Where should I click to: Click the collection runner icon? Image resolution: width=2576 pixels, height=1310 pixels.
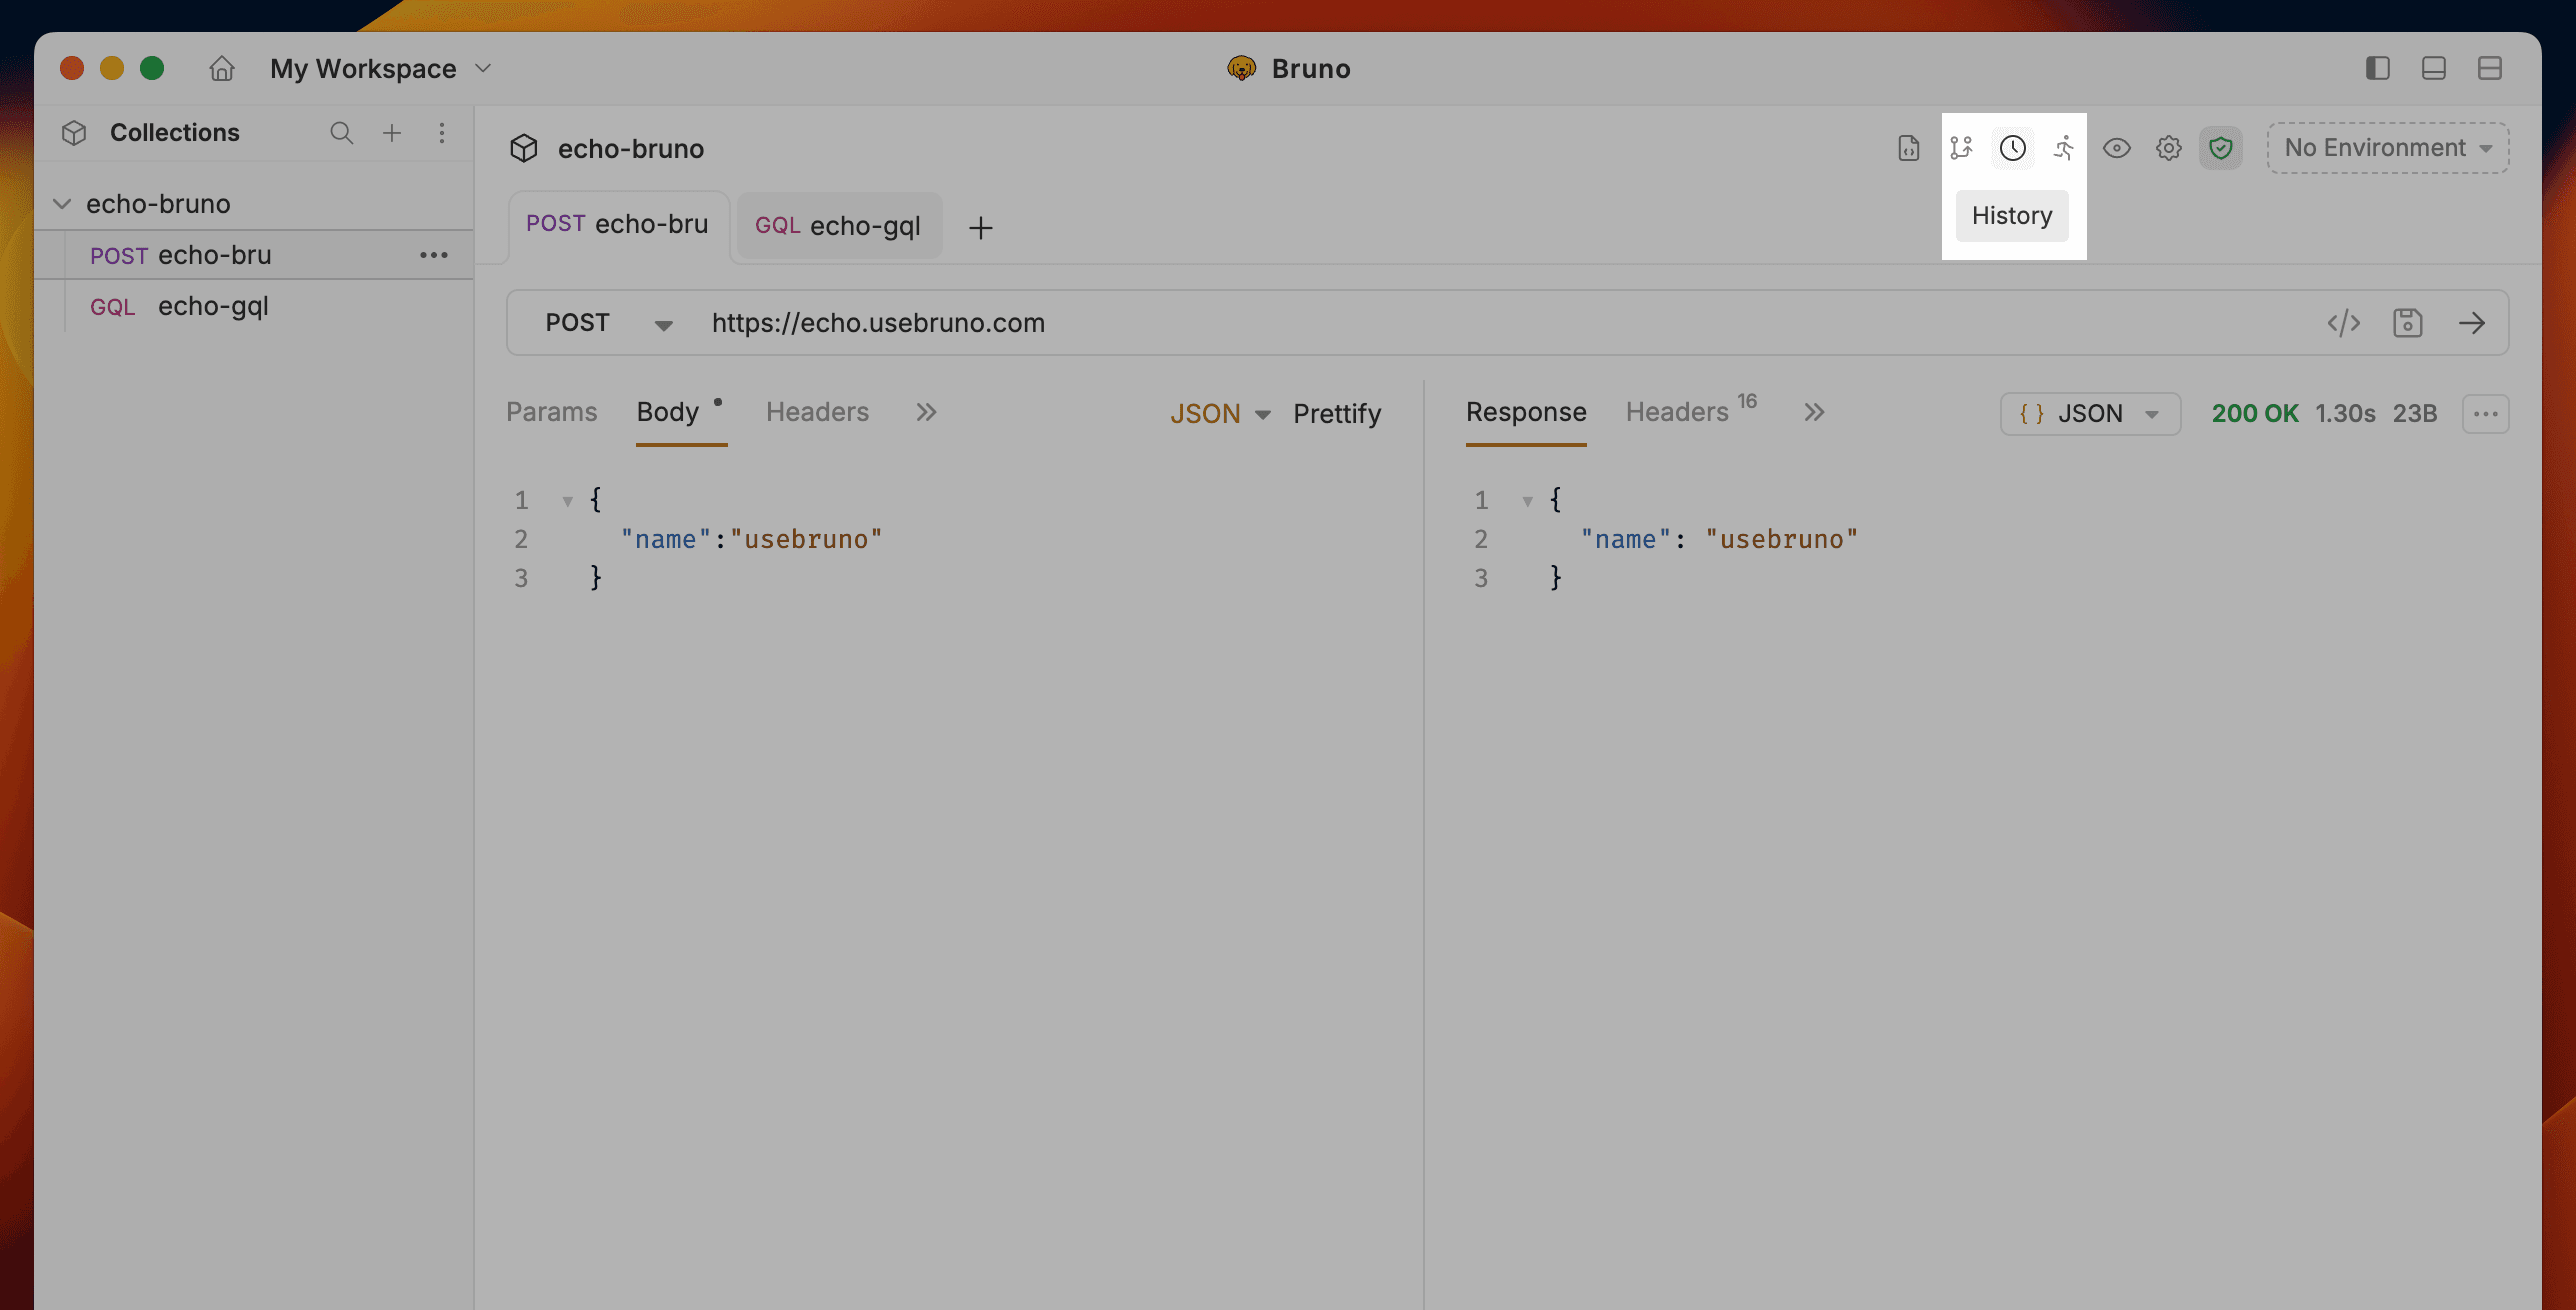pos(2064,148)
